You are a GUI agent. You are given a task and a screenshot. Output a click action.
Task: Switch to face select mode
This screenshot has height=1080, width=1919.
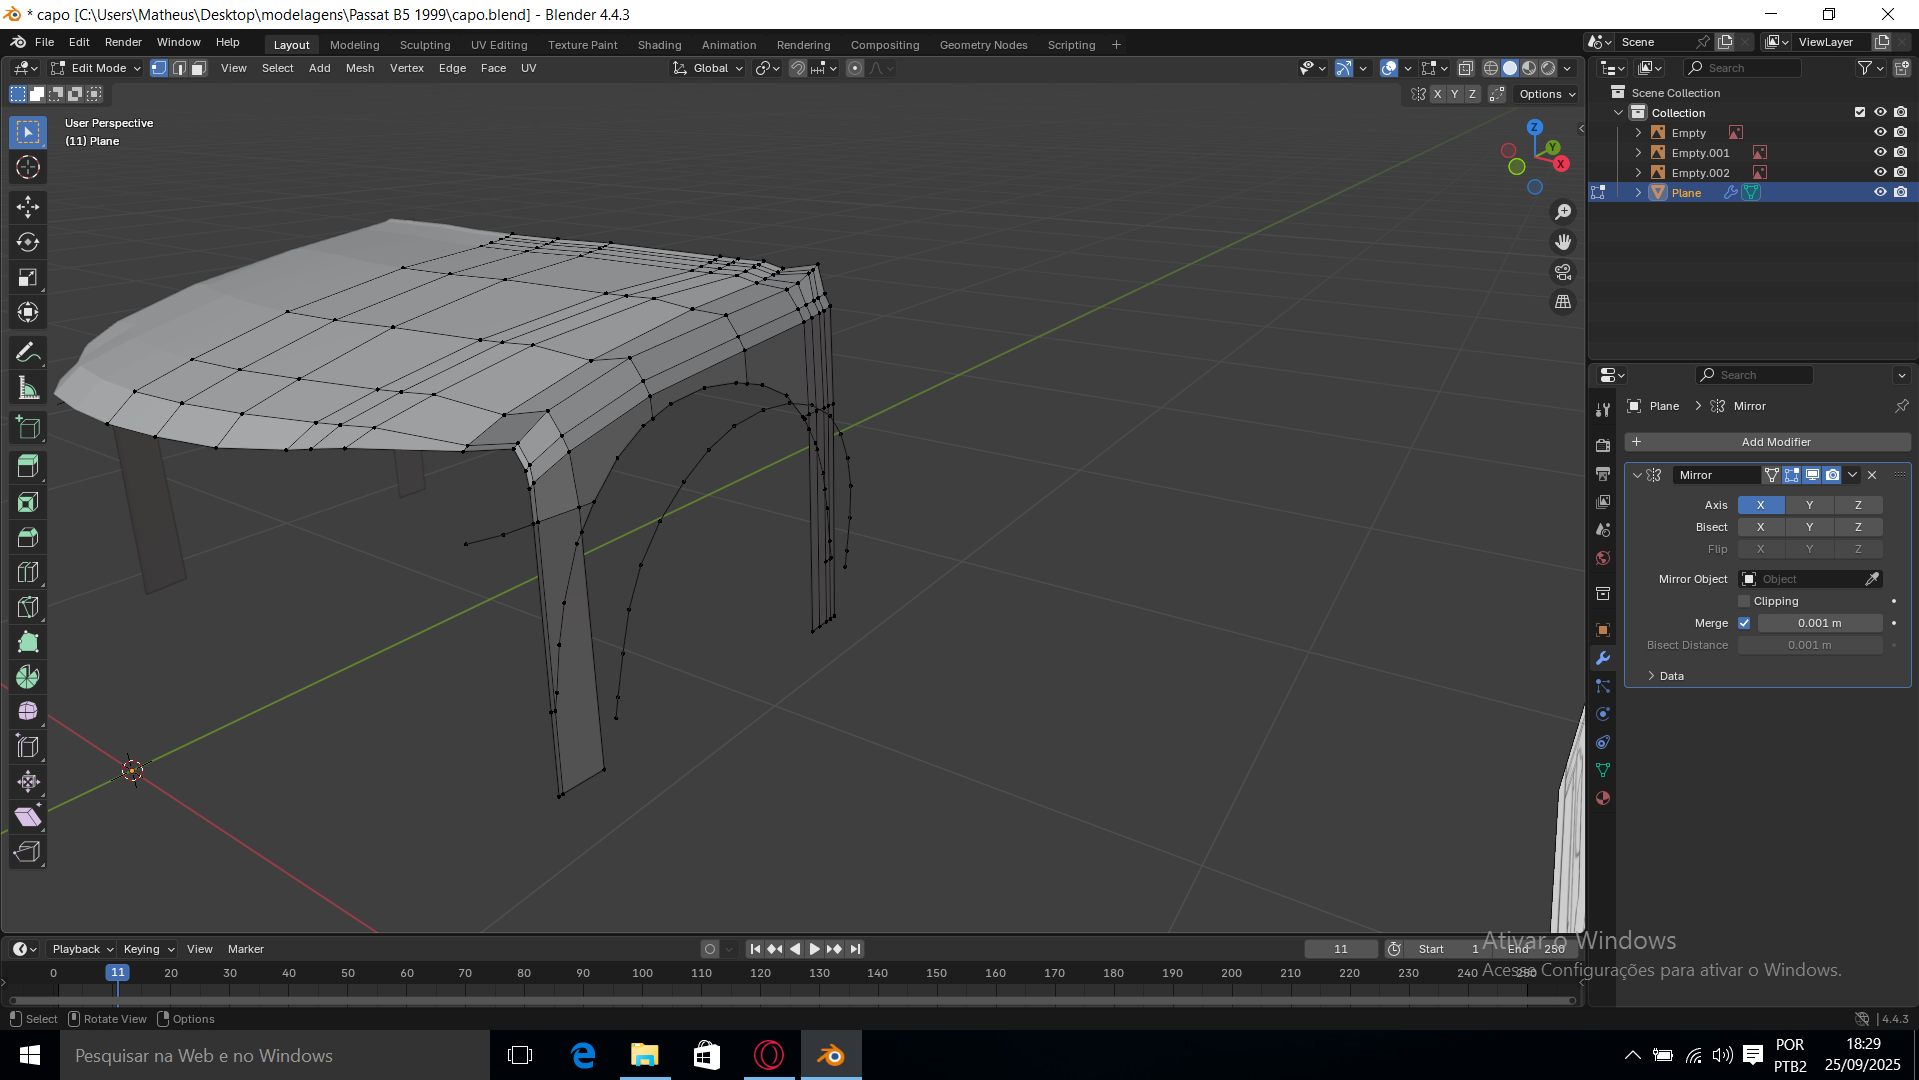click(198, 68)
